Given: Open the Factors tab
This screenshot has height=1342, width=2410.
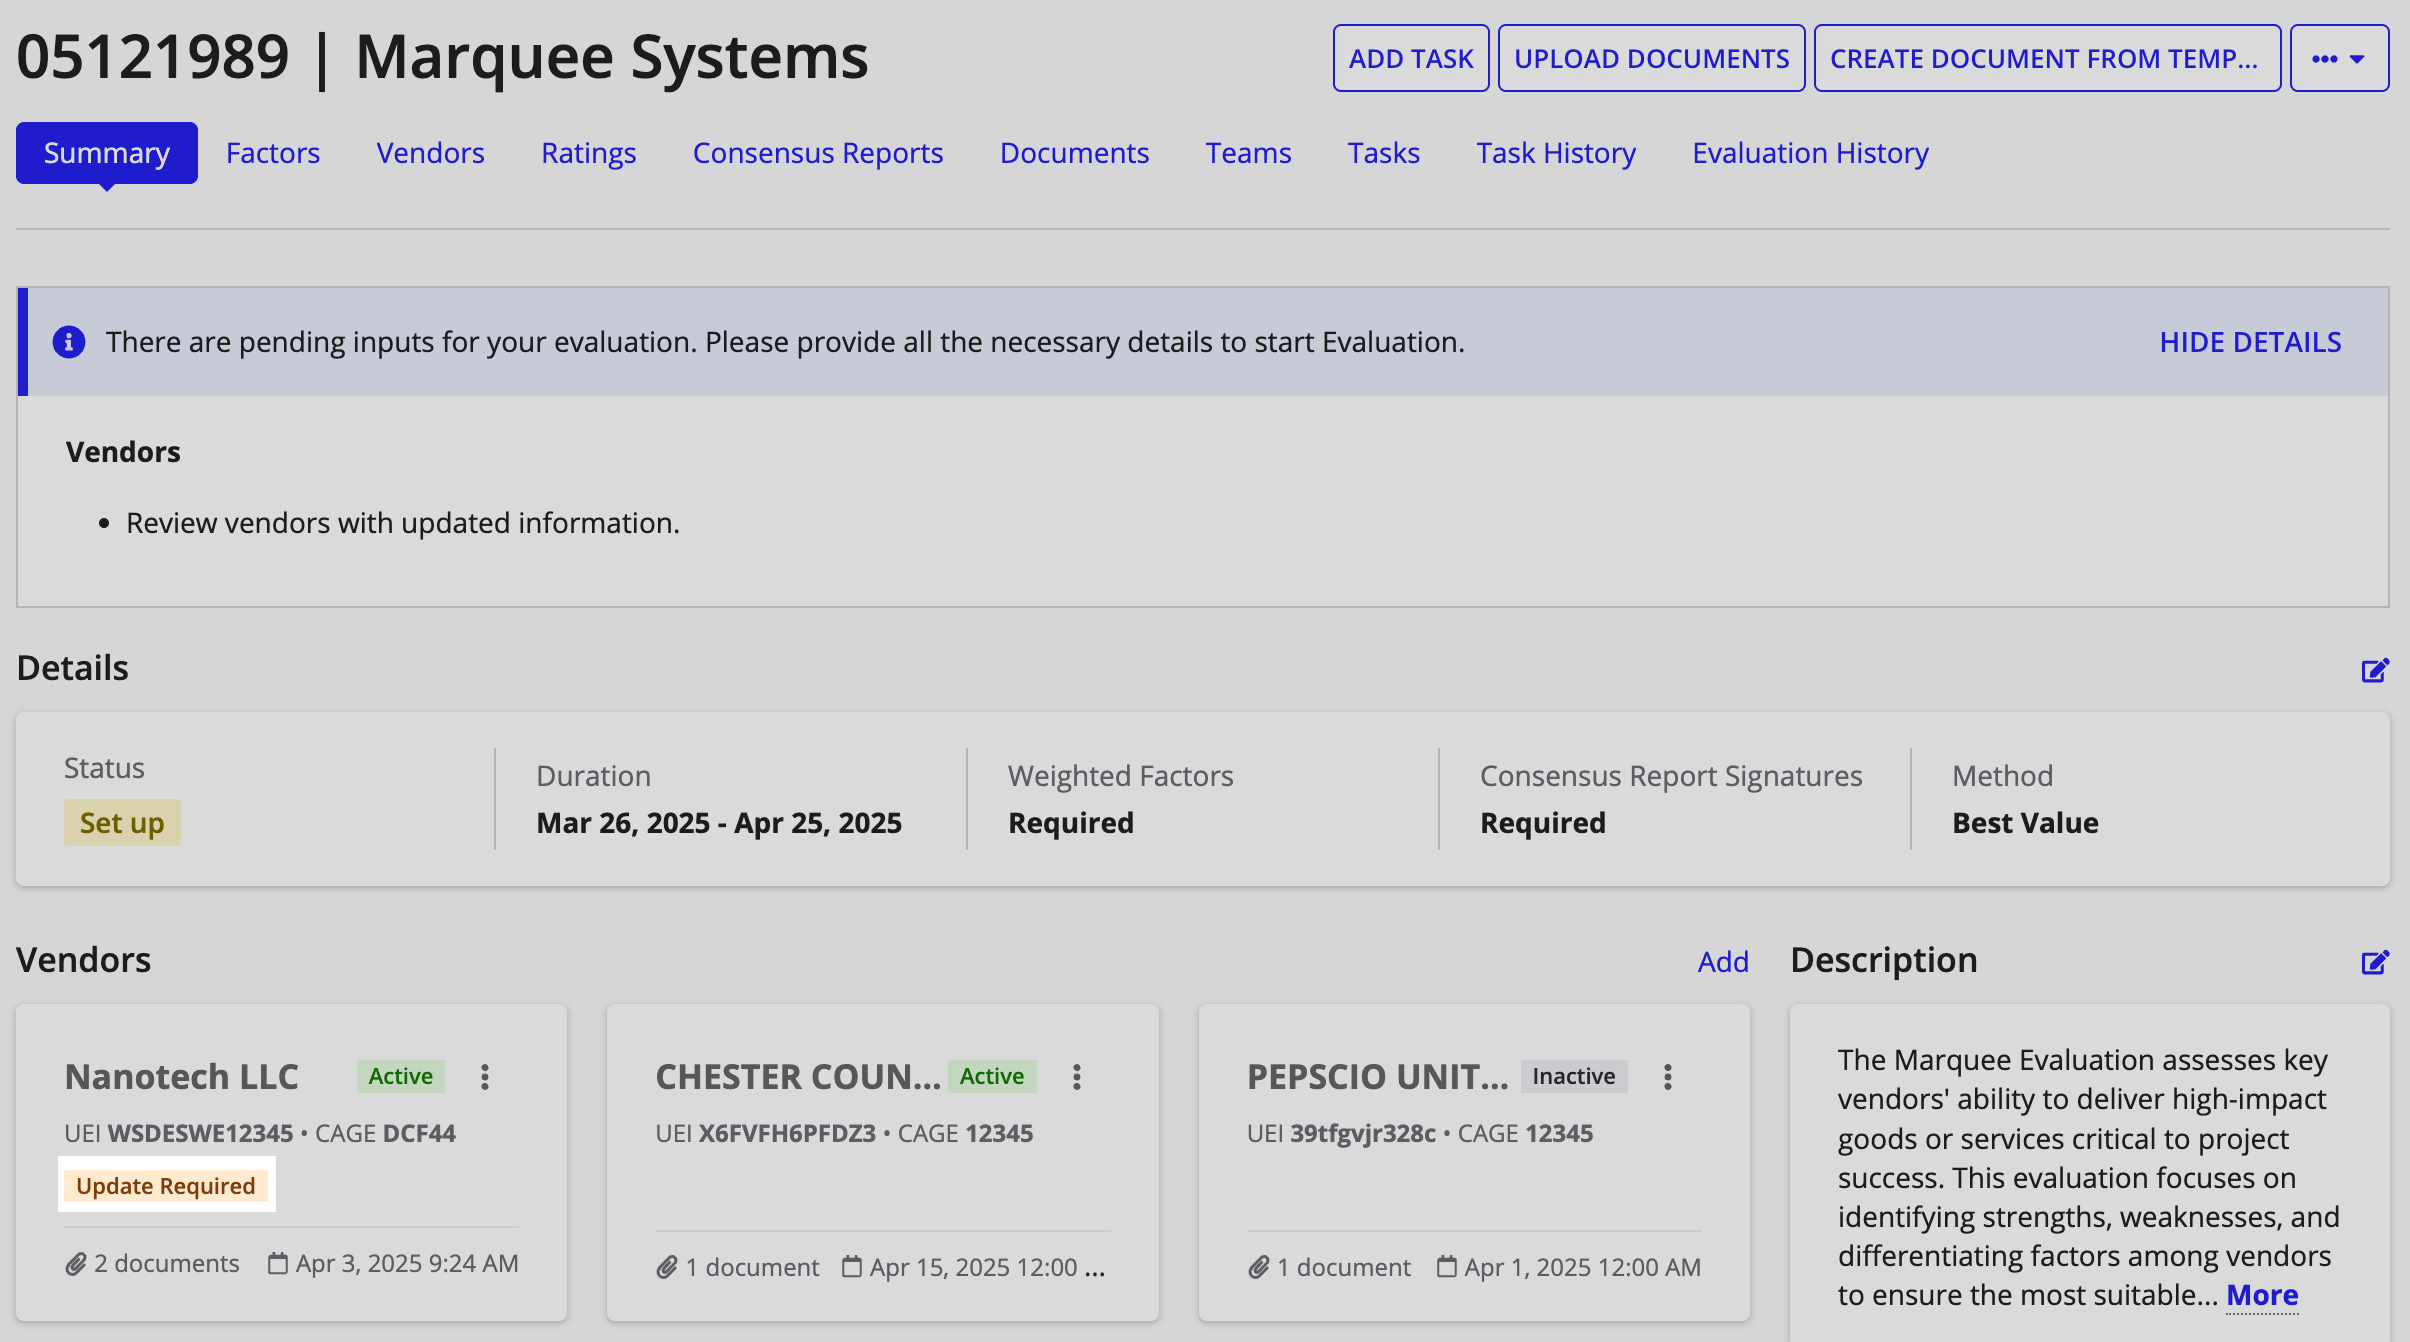Looking at the screenshot, I should pos(273,153).
